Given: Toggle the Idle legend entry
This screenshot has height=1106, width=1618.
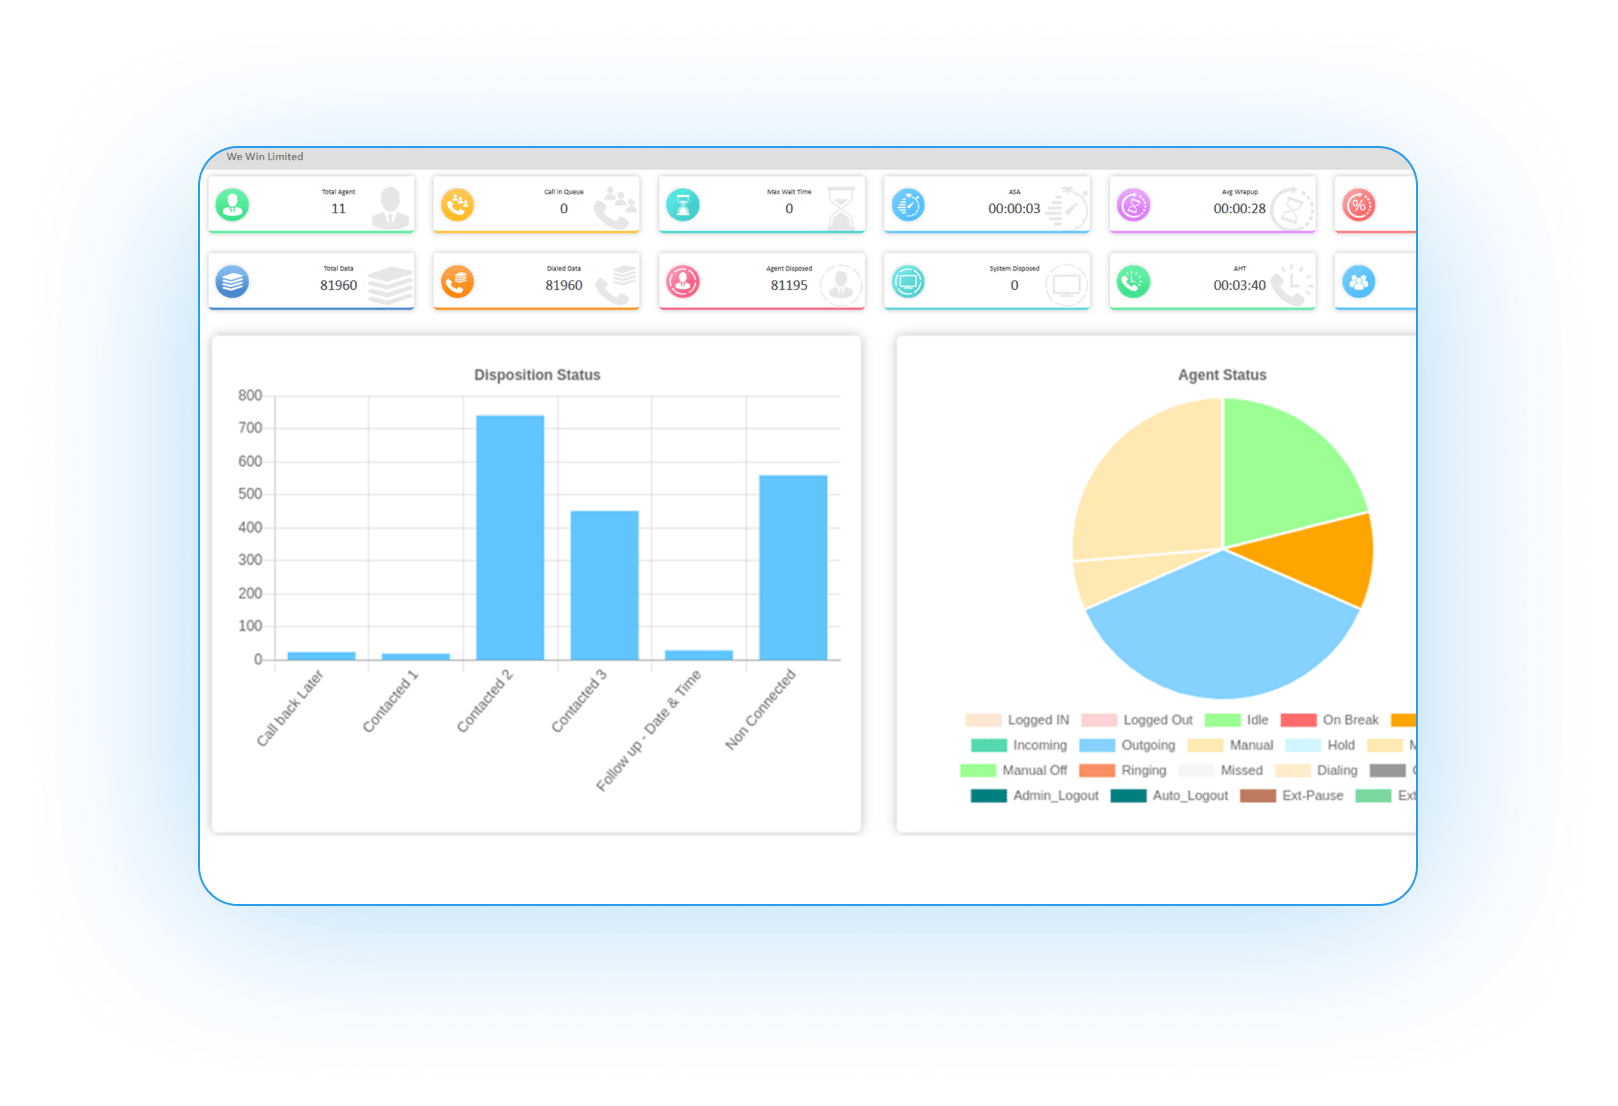Looking at the screenshot, I should tap(1236, 720).
